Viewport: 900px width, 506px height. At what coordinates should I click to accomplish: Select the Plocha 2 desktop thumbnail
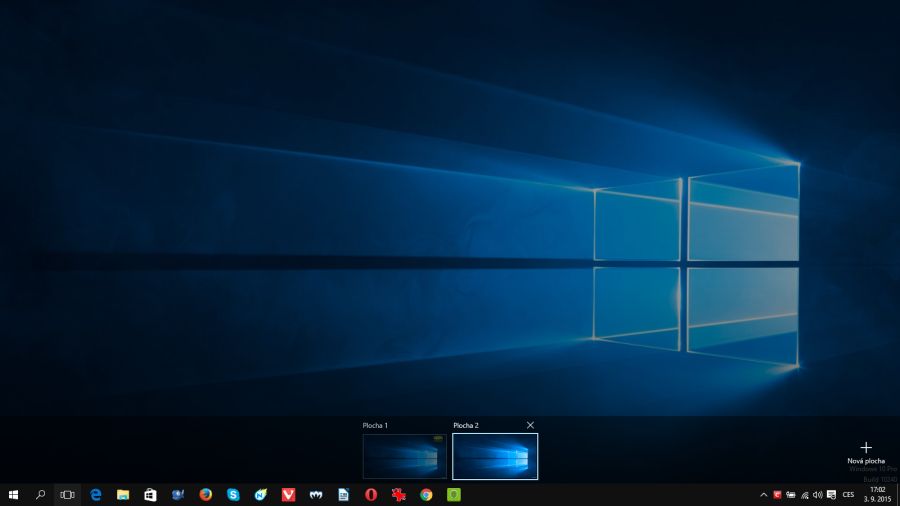[x=495, y=457]
